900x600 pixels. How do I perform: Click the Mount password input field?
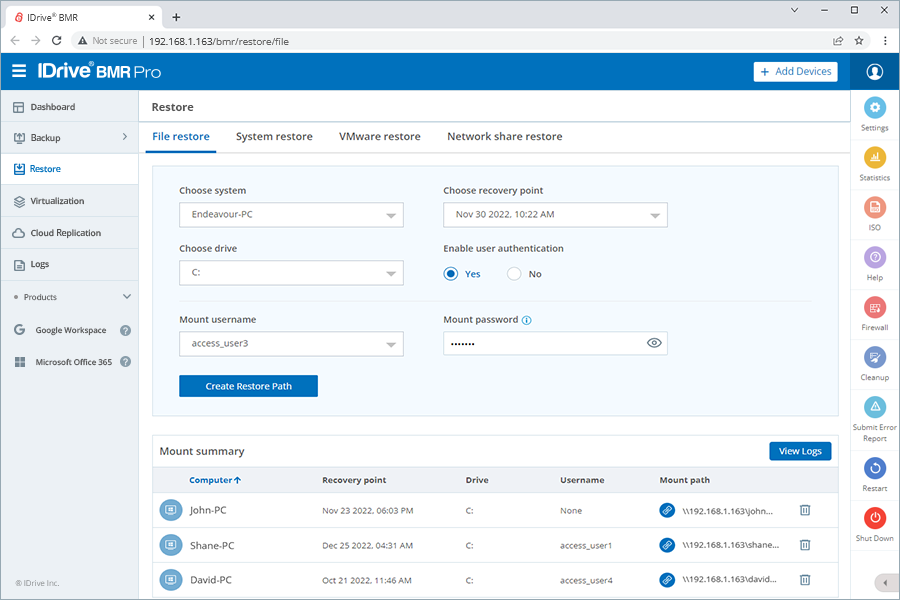[x=555, y=343]
